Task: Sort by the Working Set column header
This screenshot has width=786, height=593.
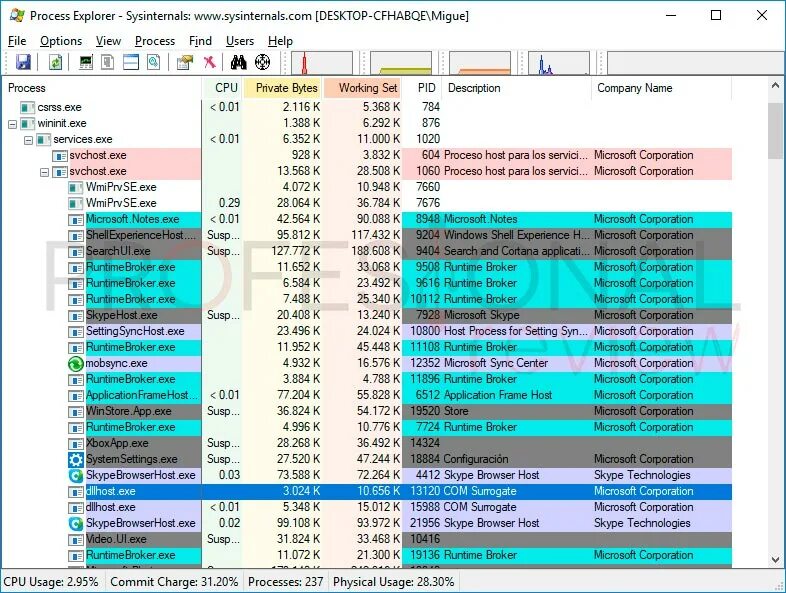Action: coord(363,88)
